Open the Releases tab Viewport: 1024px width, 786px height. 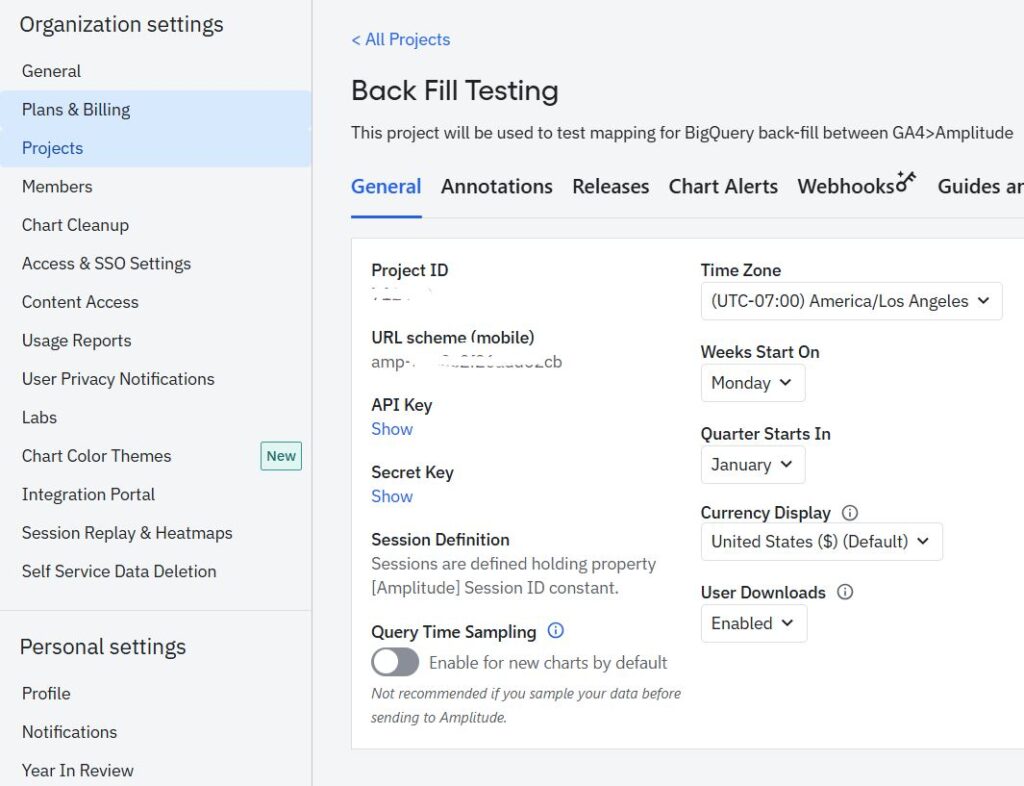[610, 187]
